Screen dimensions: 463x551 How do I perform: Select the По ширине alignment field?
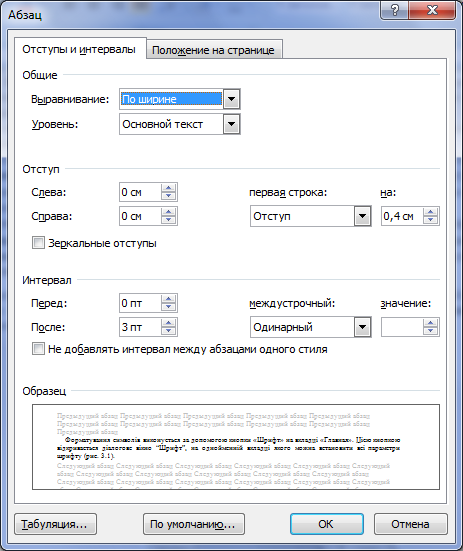[171, 99]
